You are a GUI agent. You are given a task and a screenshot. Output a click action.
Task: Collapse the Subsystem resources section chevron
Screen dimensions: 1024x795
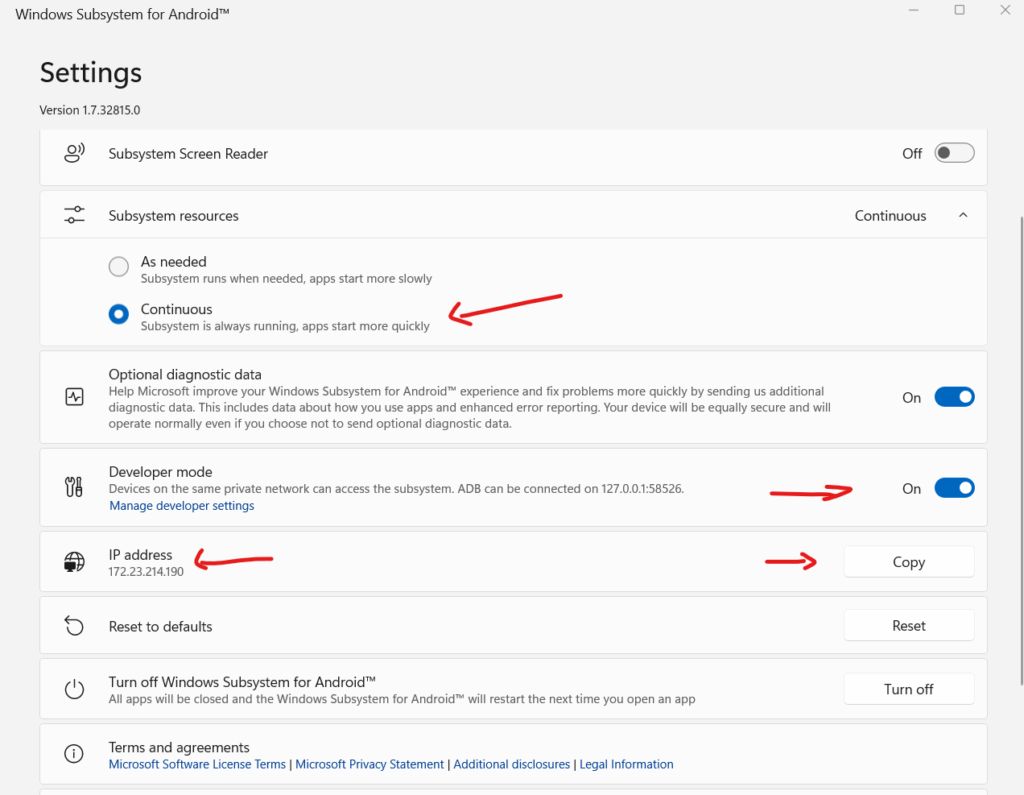(x=963, y=215)
